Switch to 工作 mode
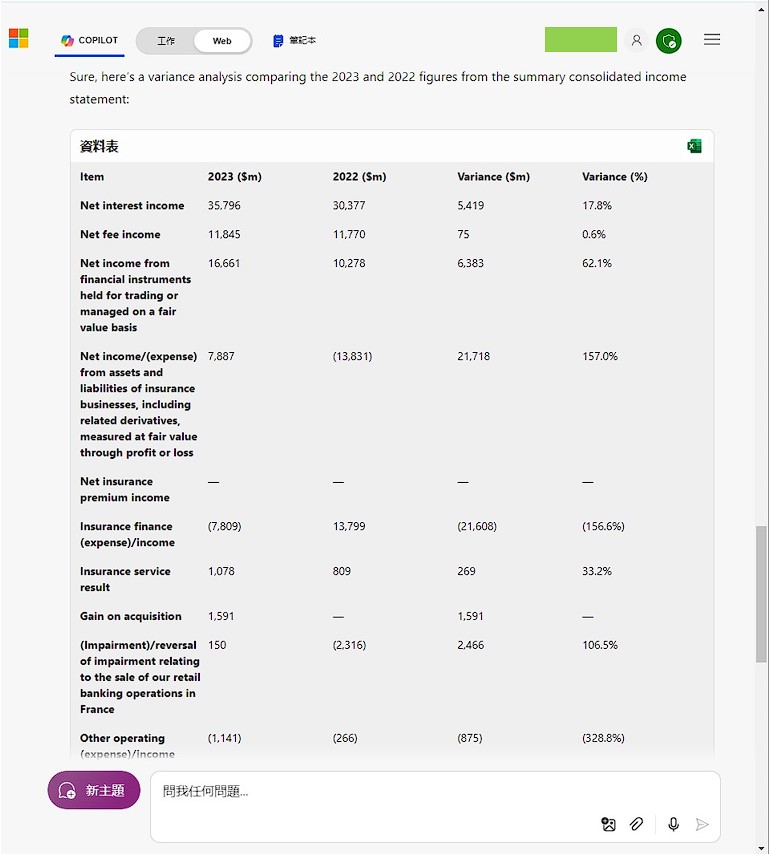 (x=166, y=41)
